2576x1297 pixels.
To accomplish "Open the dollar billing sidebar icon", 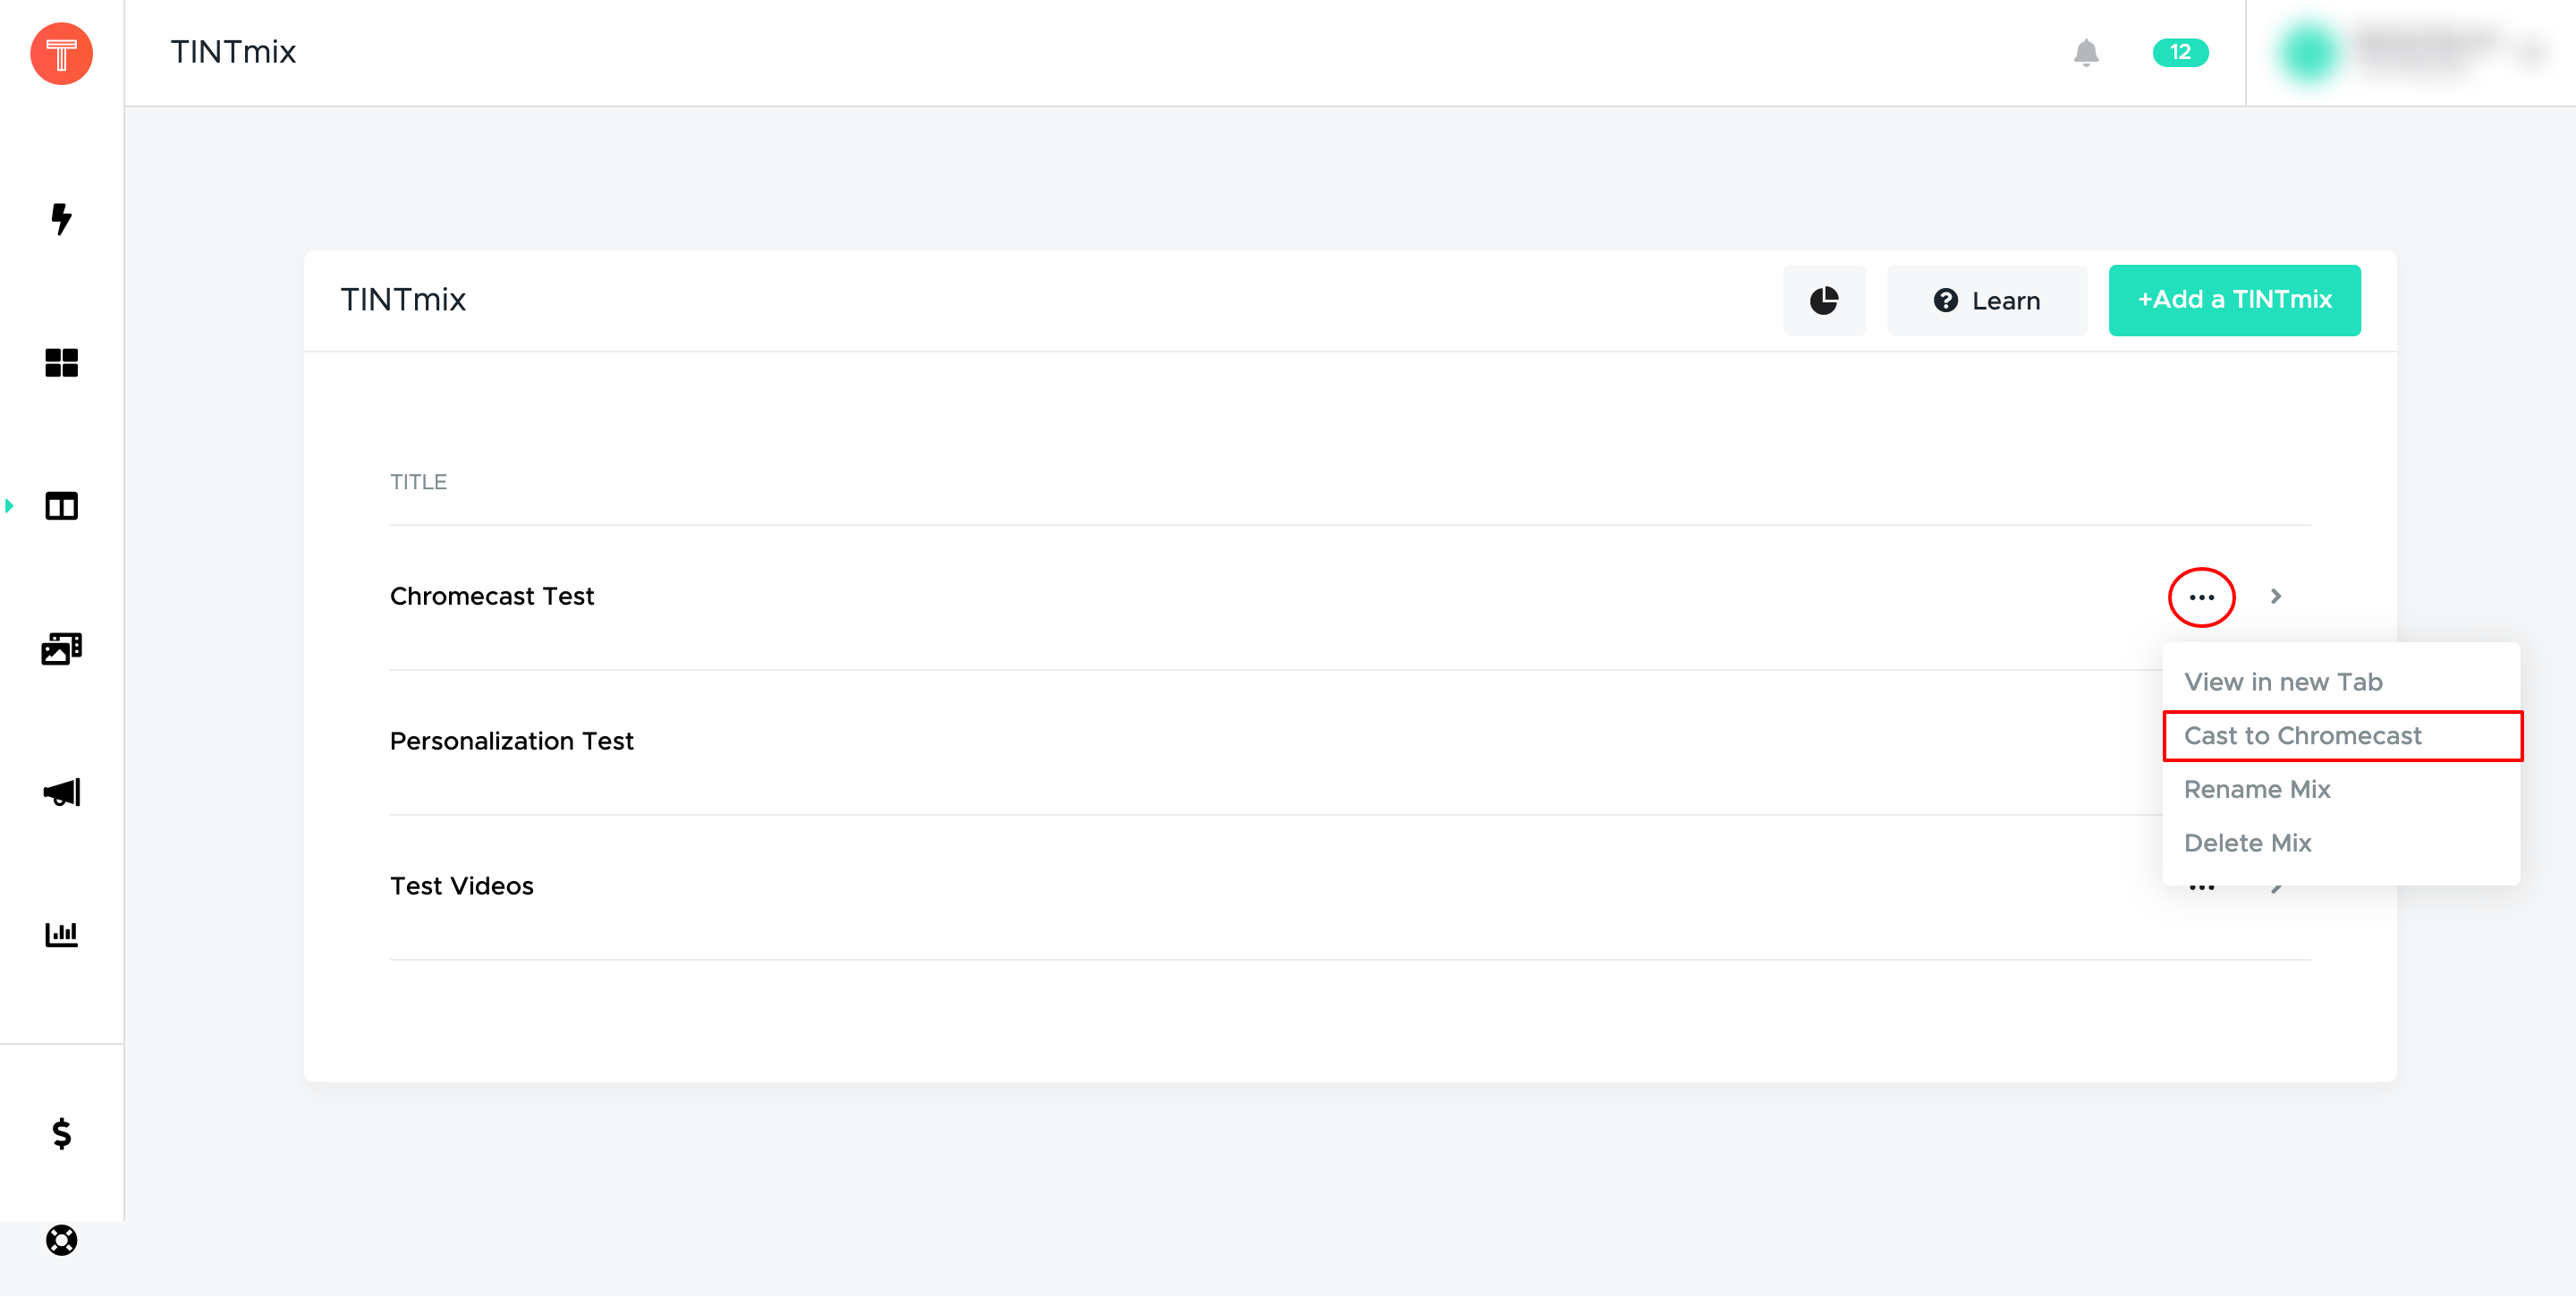I will click(61, 1133).
